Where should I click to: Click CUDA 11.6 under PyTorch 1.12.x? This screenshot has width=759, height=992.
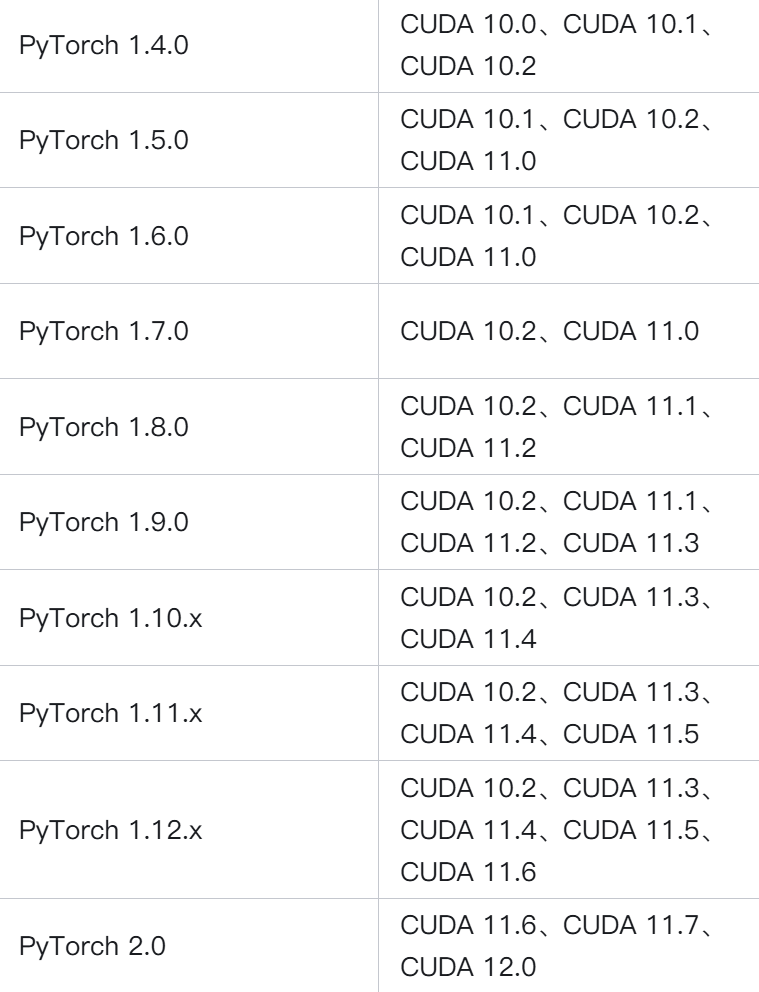pos(468,872)
